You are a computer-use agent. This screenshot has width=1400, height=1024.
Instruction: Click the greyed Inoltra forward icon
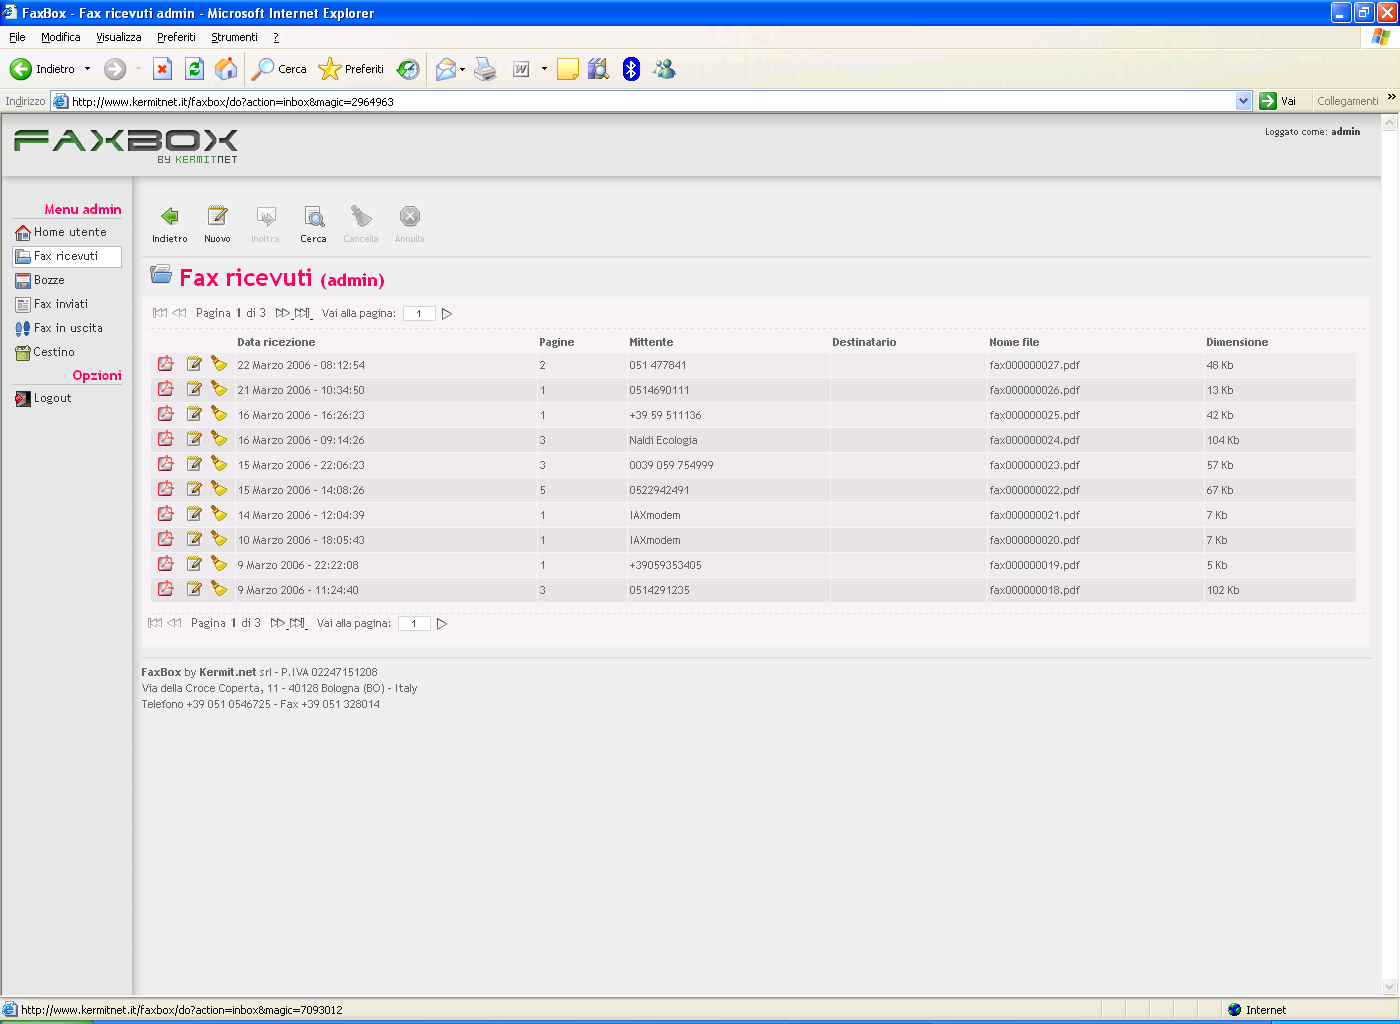coord(266,217)
